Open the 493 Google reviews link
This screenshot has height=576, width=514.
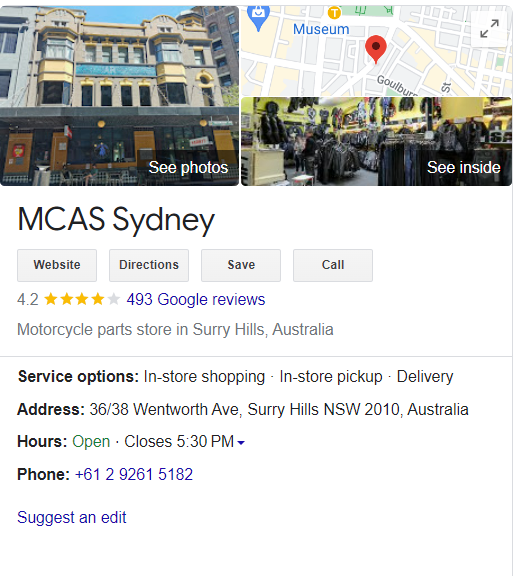click(x=196, y=299)
